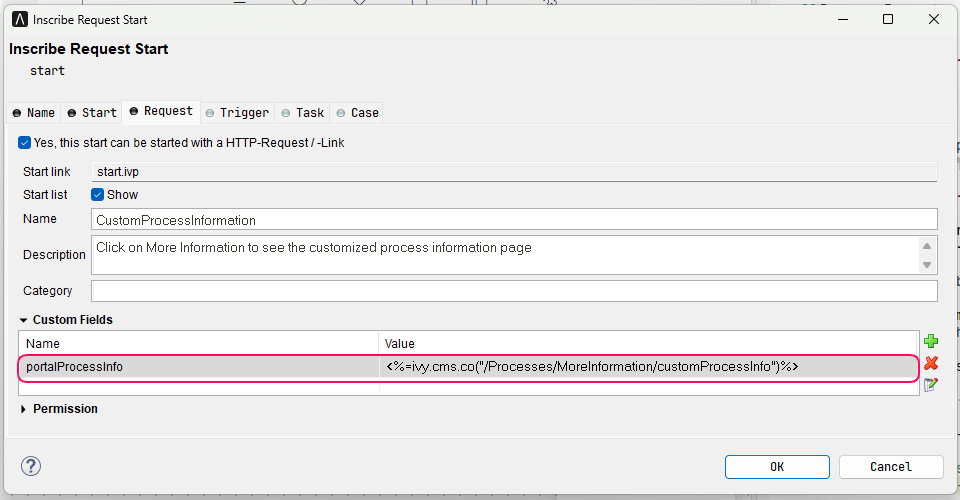
Task: Select the Case tab
Action: 357,113
